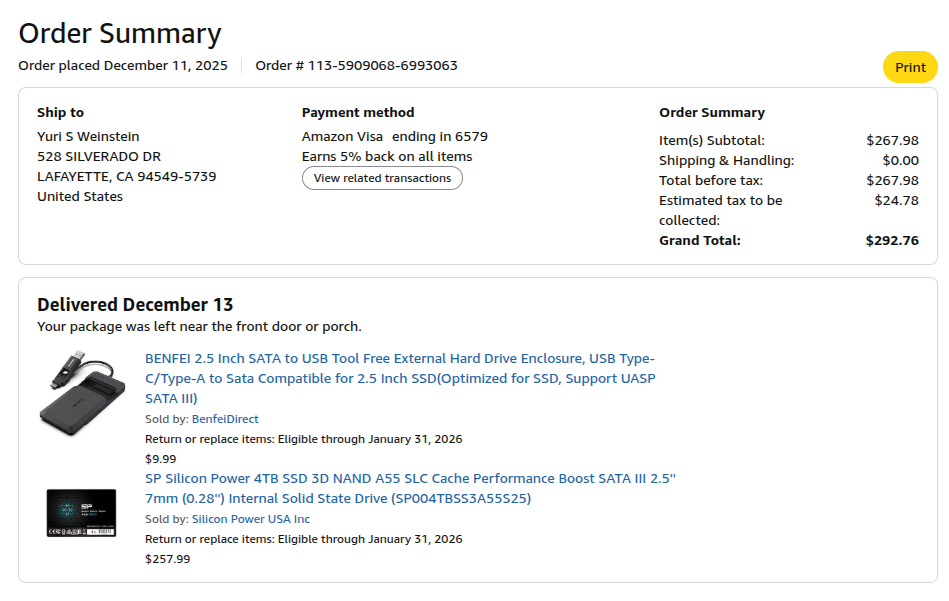Click the Order placed December 11, 2025 text
The image size is (949, 601).
[x=123, y=66]
